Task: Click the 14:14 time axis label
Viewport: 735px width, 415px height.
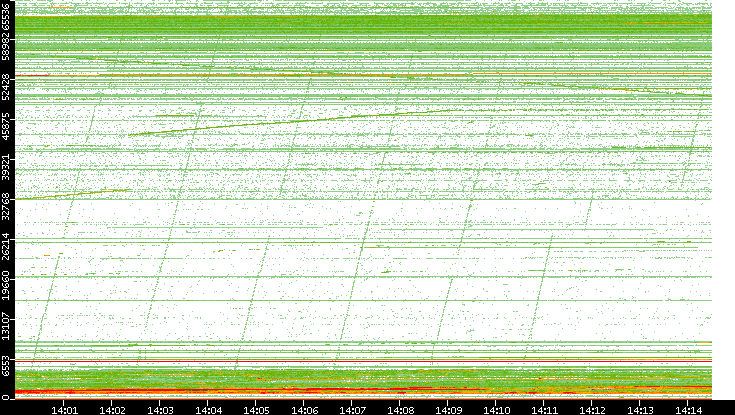Action: point(688,408)
